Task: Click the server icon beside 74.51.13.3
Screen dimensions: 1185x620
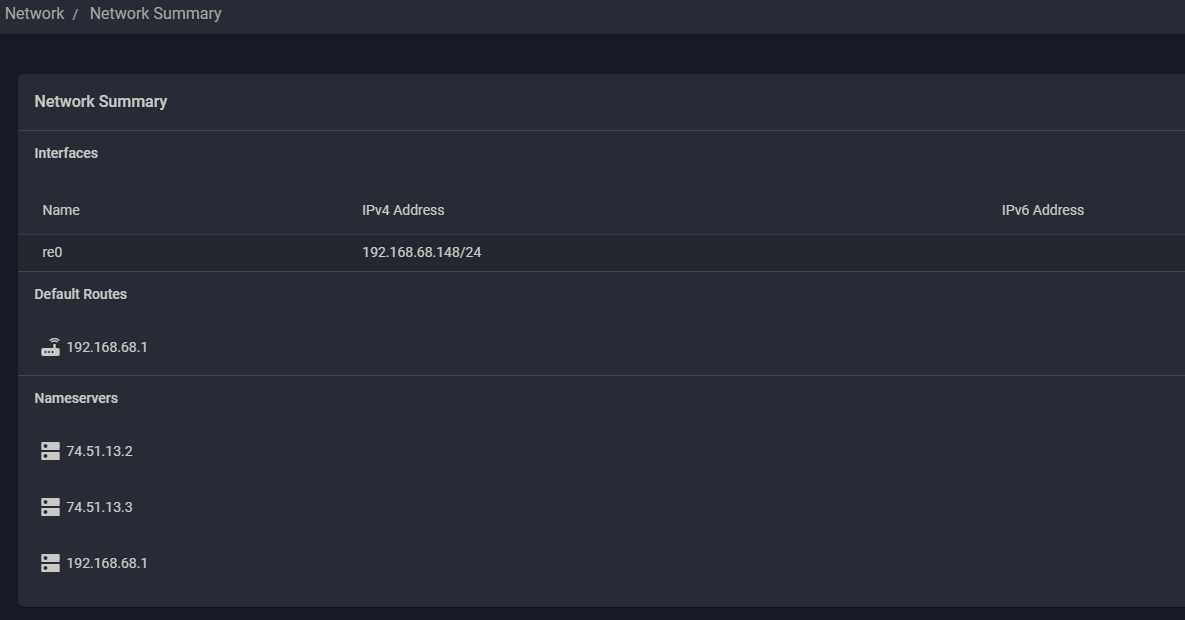Action: [50, 507]
